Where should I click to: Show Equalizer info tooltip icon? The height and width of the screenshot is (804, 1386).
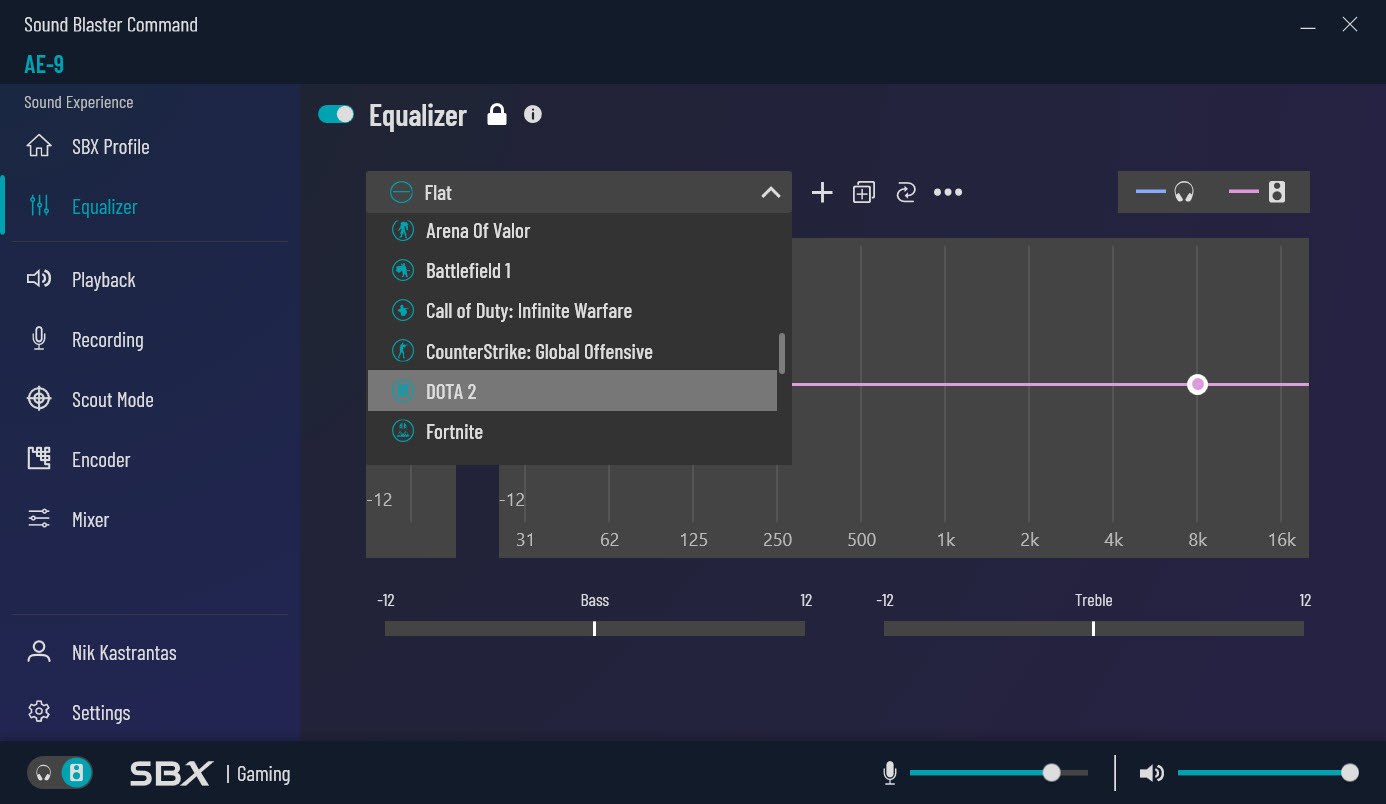click(x=533, y=114)
